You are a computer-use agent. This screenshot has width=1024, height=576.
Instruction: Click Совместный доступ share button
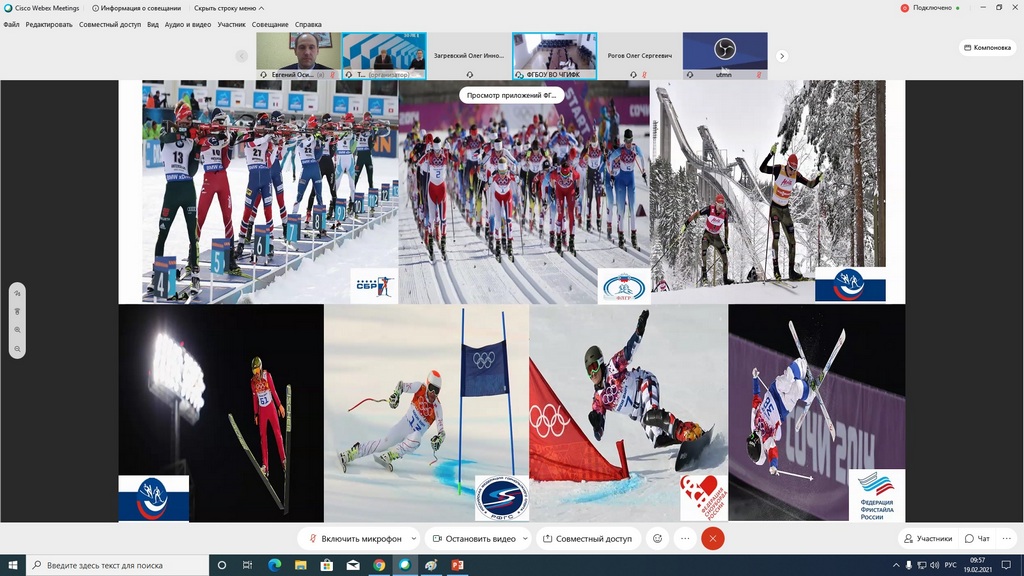587,538
